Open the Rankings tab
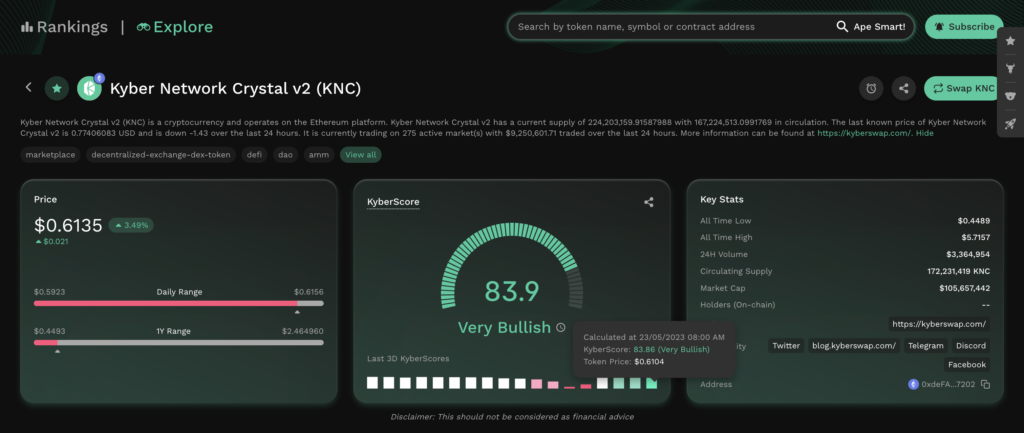 coord(64,27)
